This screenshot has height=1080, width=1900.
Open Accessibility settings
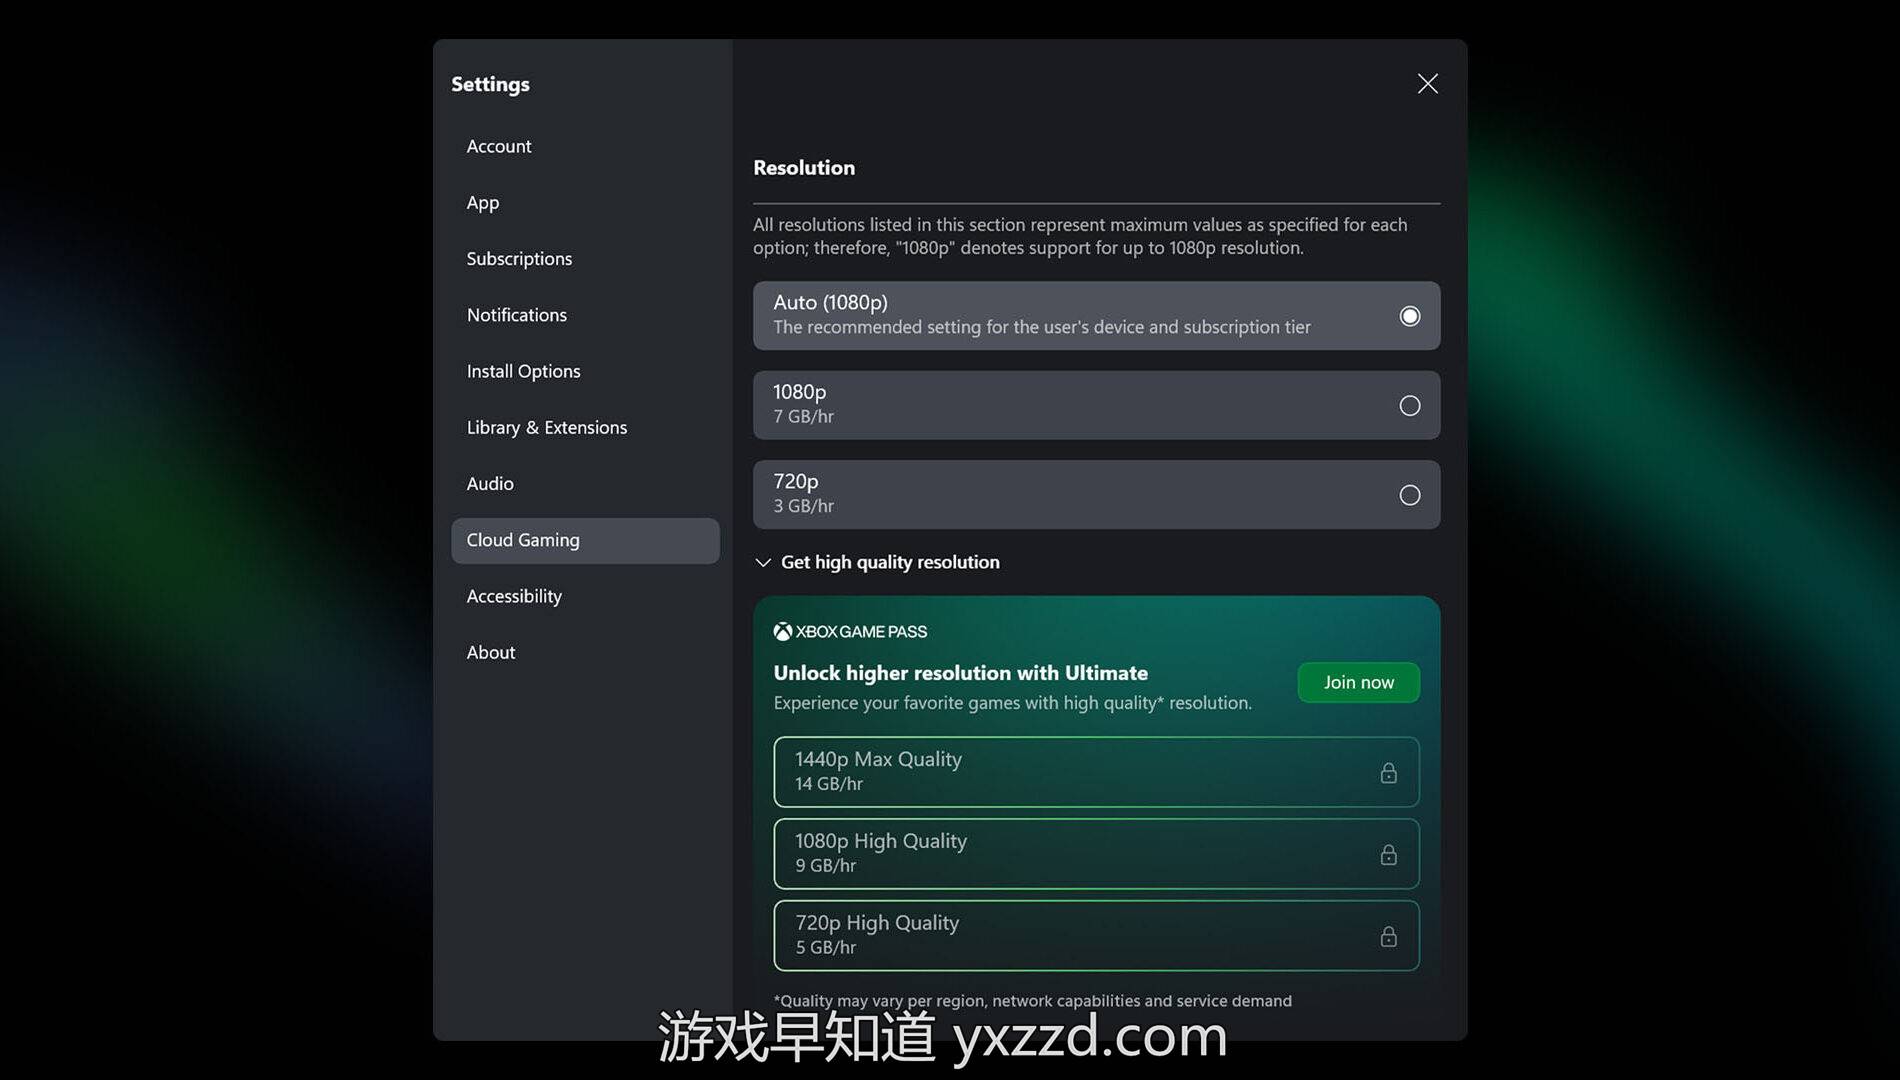(x=514, y=596)
